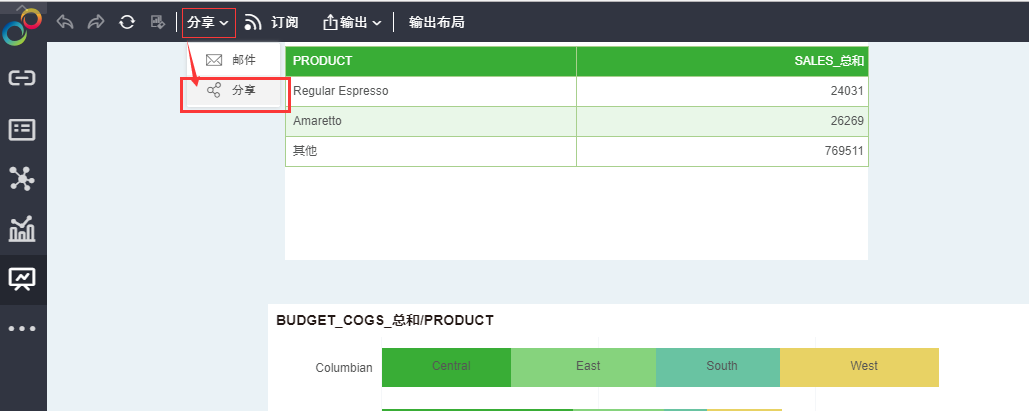Click the South bar segment for Columbian
Viewport: 1029px width, 411px height.
point(718,367)
